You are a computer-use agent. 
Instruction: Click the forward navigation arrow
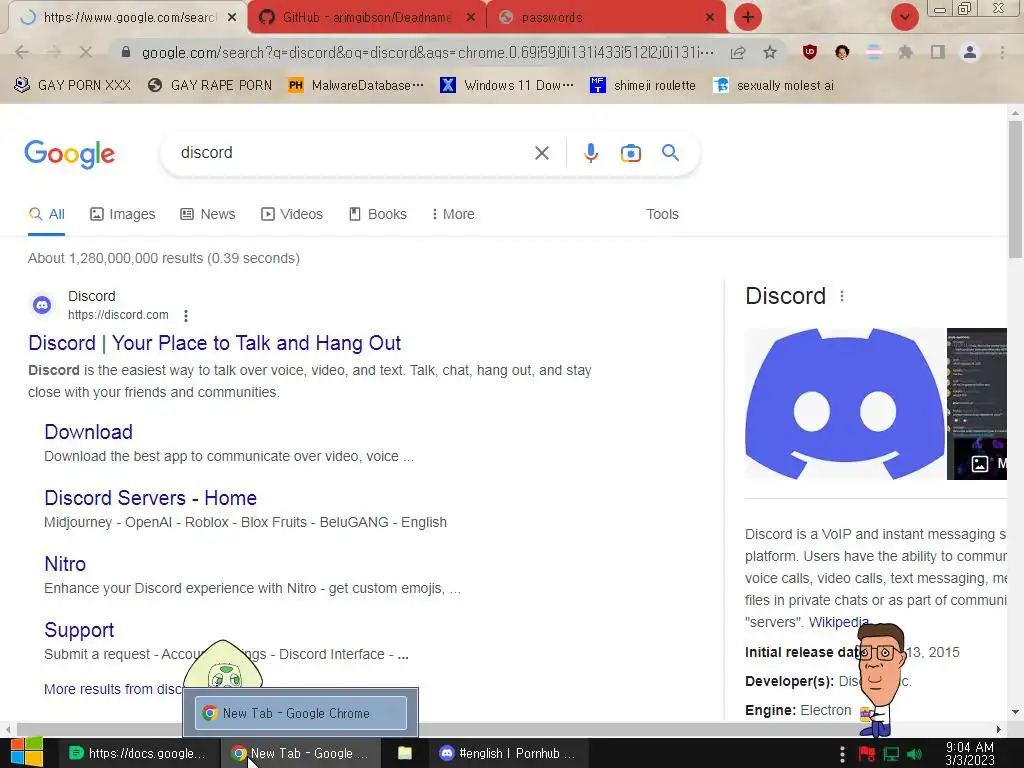(x=54, y=52)
